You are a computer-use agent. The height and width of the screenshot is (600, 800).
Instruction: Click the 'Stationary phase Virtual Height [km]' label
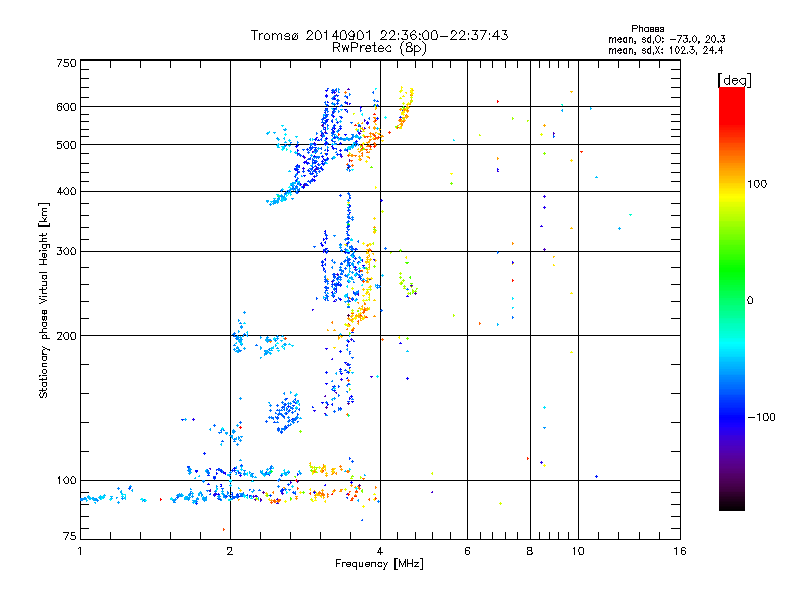pos(44,300)
